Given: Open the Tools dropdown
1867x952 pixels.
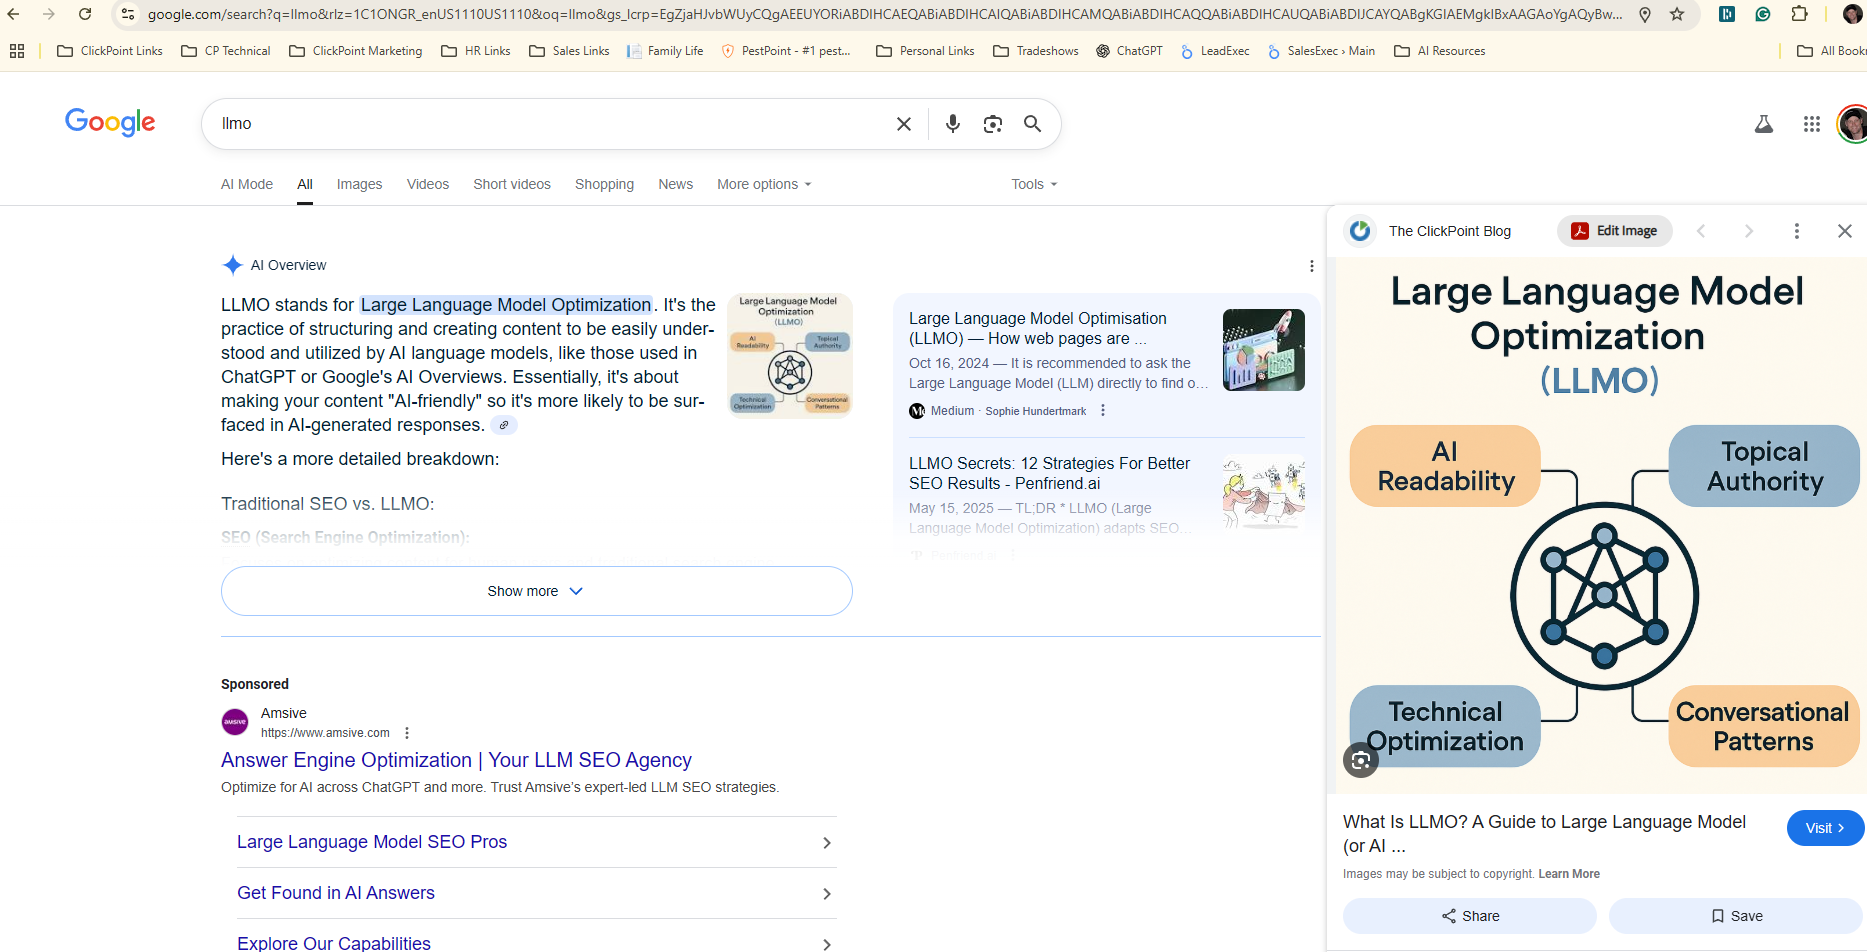Looking at the screenshot, I should click(x=1034, y=184).
